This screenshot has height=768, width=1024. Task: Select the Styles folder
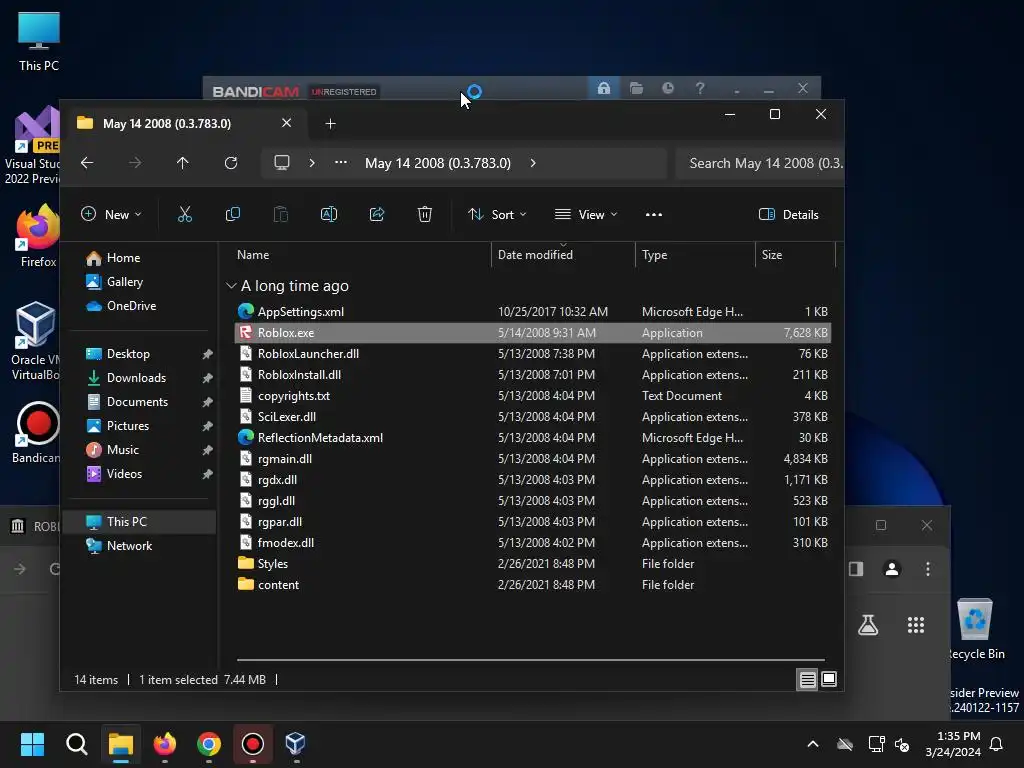[x=532, y=564]
